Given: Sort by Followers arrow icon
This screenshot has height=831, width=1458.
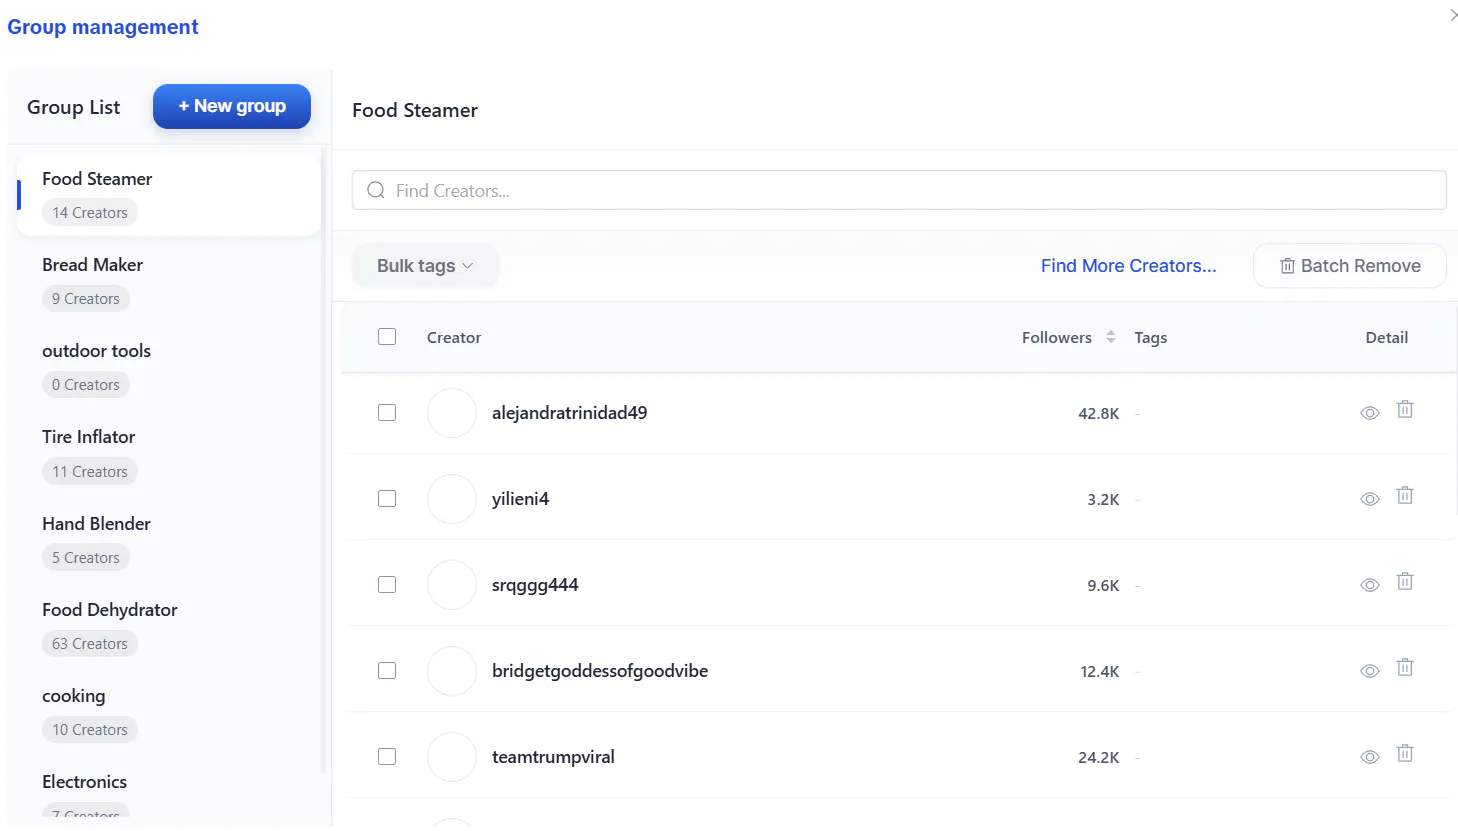Looking at the screenshot, I should 1110,337.
